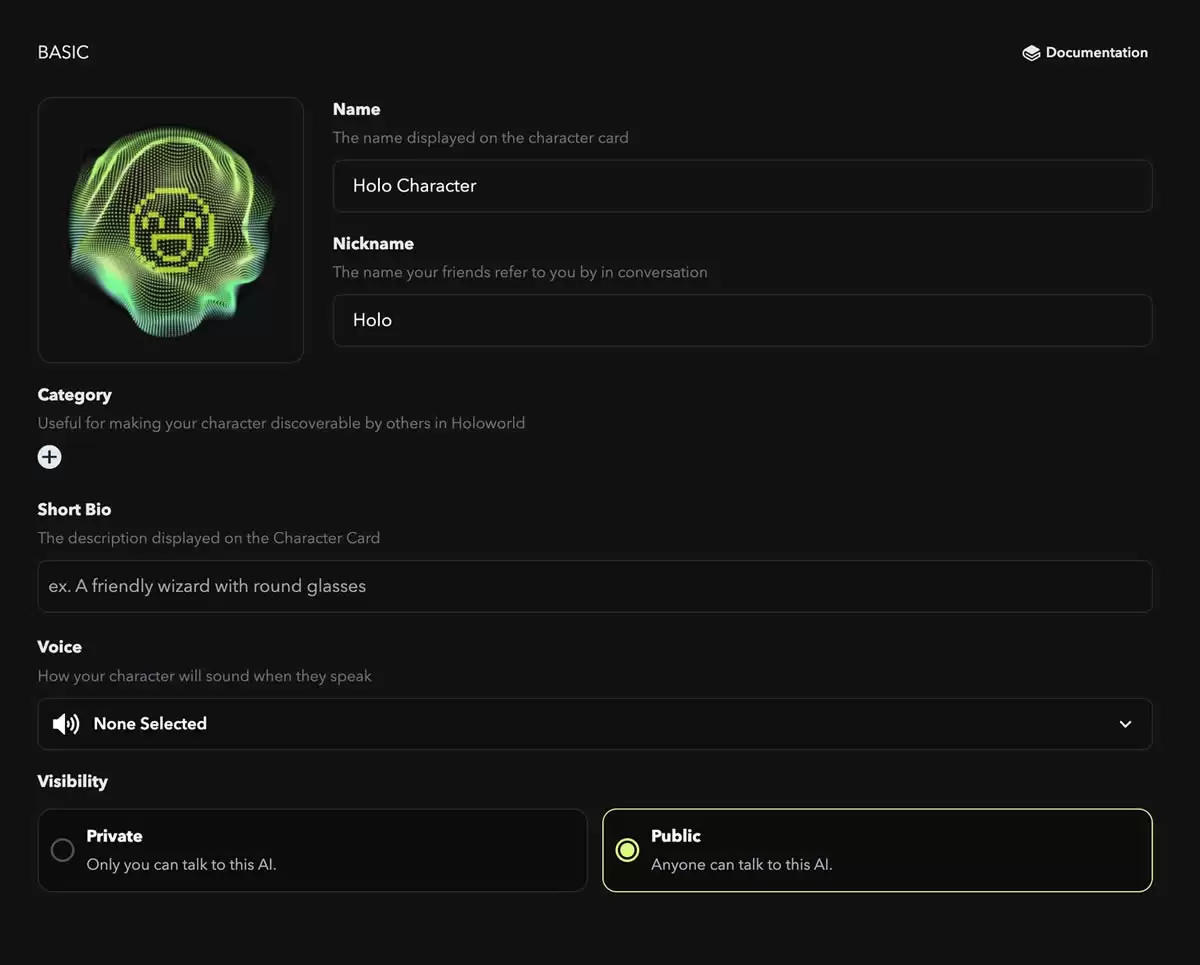Click the speaker icon in the Voice selector
Image resolution: width=1200 pixels, height=965 pixels.
pyautogui.click(x=65, y=723)
